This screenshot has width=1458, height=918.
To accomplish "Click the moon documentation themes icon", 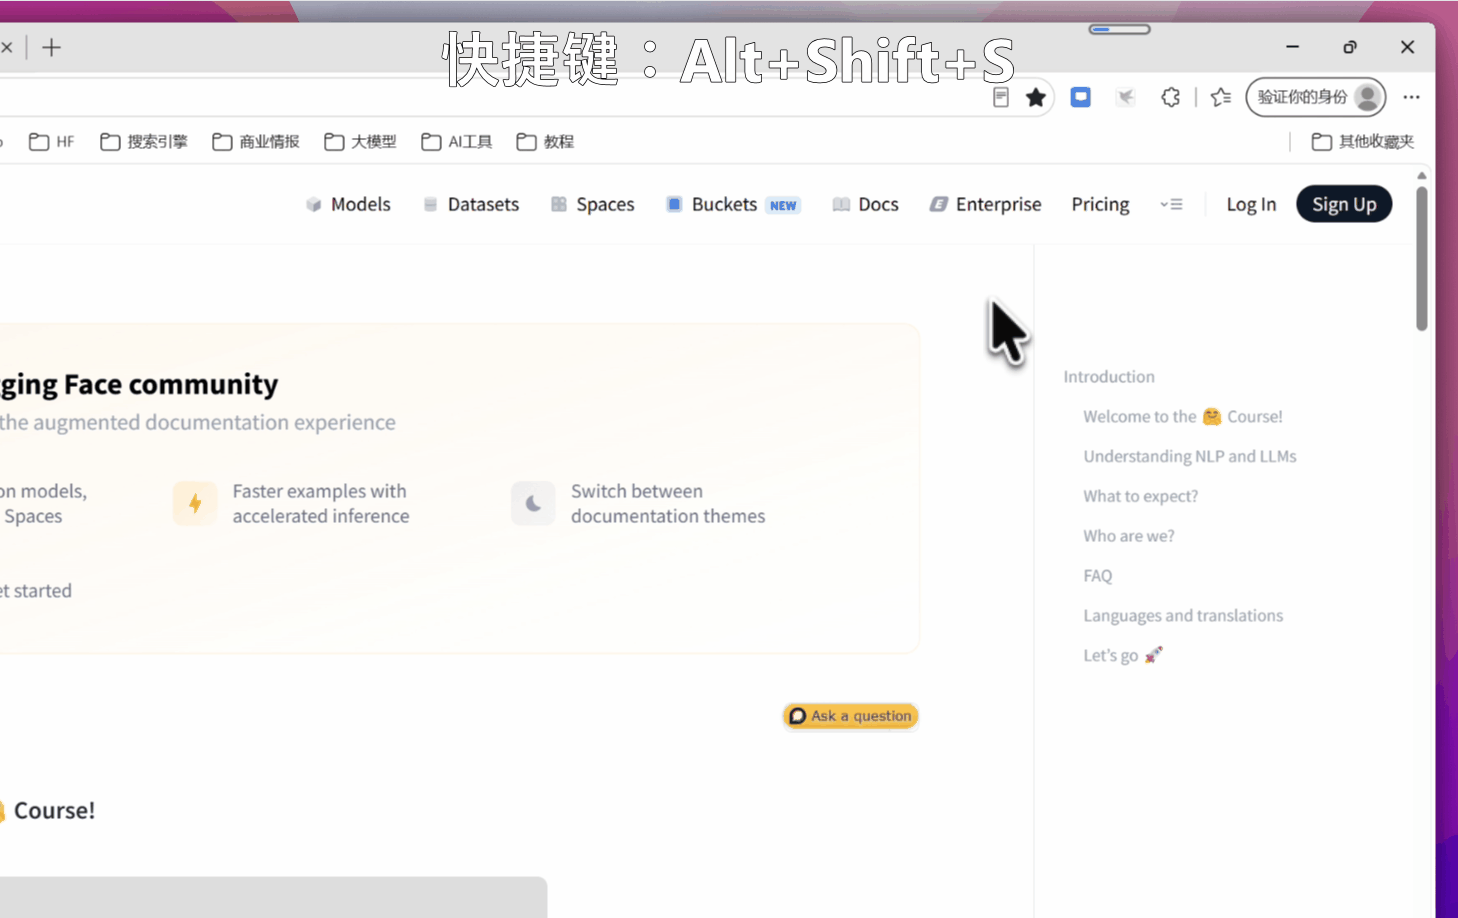I will (533, 503).
